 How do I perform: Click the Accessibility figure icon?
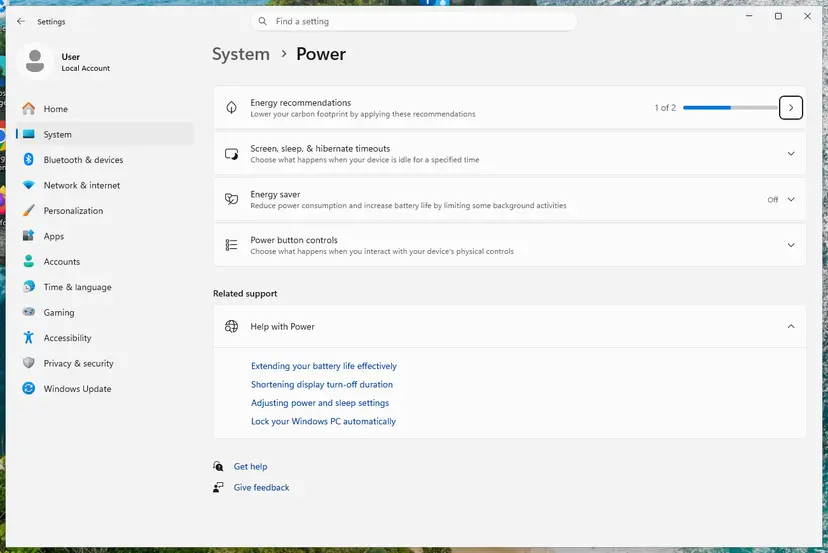click(29, 338)
